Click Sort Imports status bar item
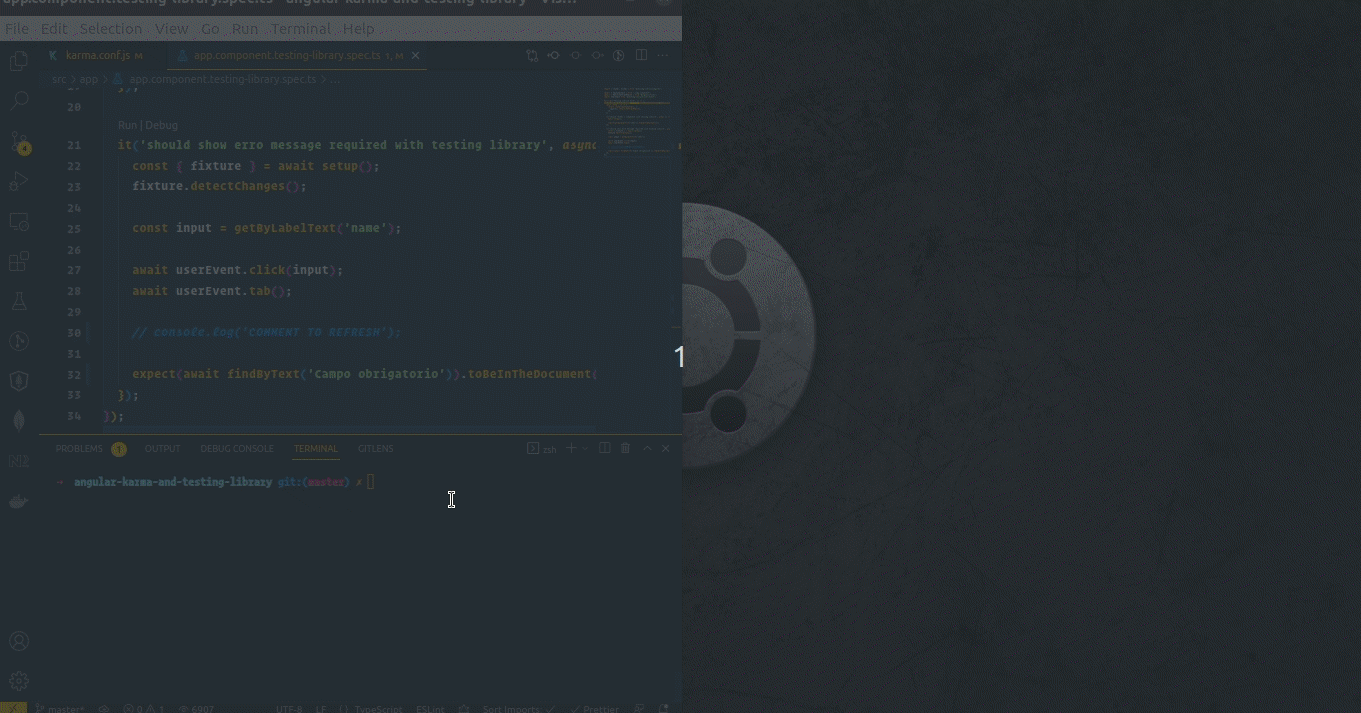The image size is (1361, 713). coord(518,709)
